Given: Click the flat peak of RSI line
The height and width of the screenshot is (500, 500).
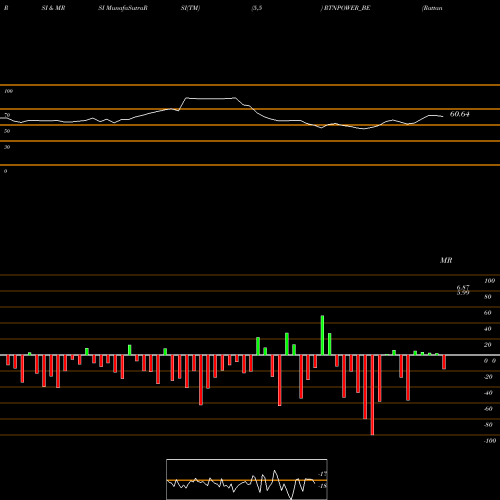Looking at the screenshot, I should [211, 98].
